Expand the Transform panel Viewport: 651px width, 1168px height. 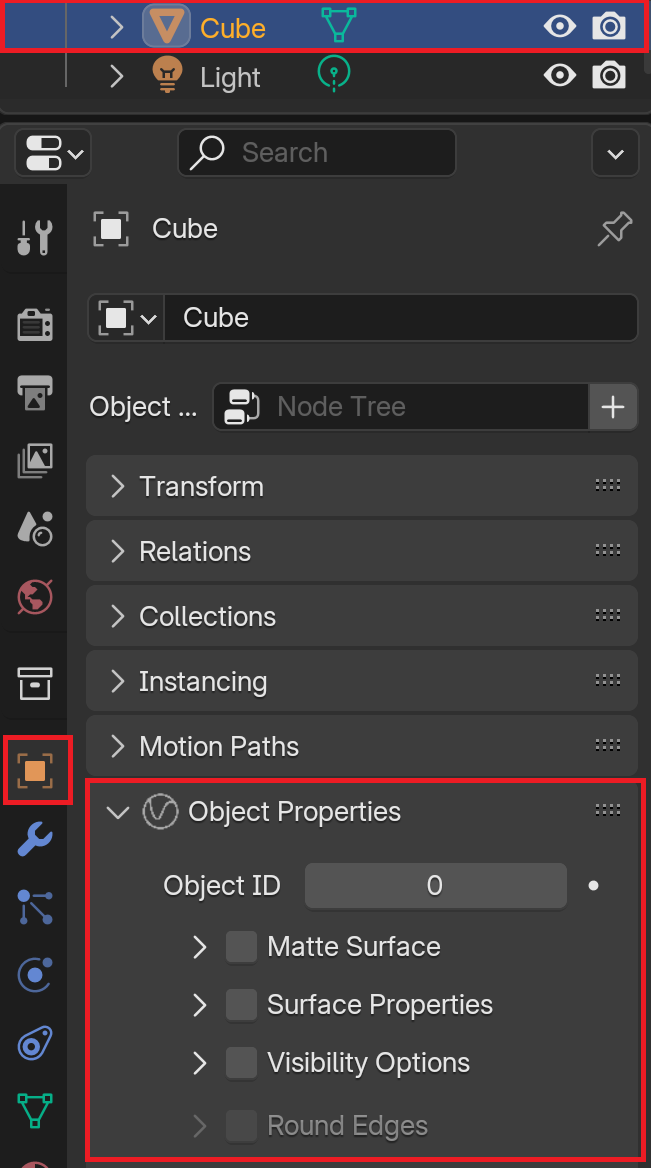(x=361, y=486)
